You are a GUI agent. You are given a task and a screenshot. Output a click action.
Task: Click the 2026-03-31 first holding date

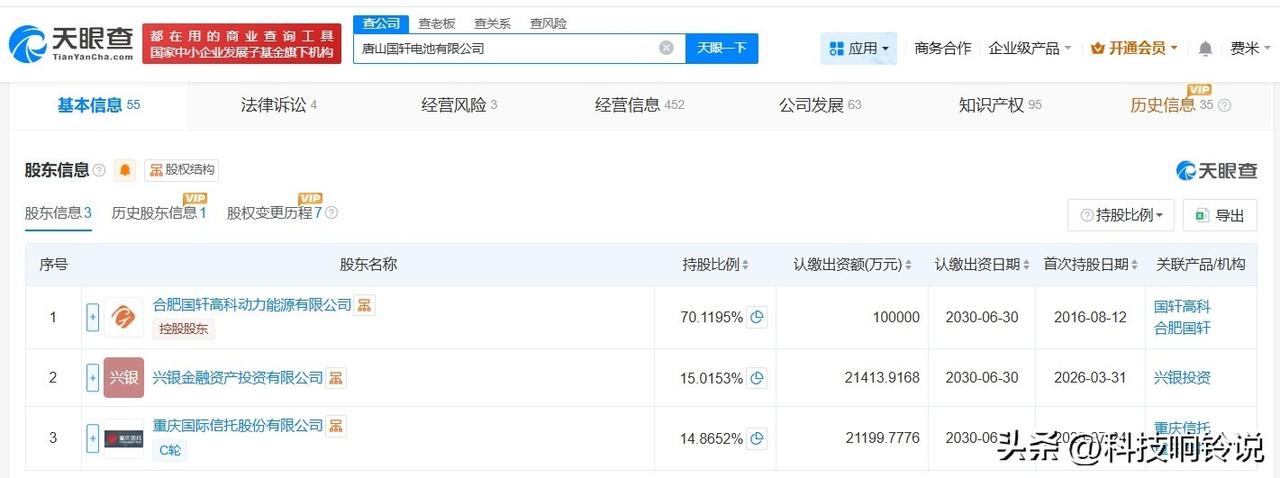tap(1090, 378)
